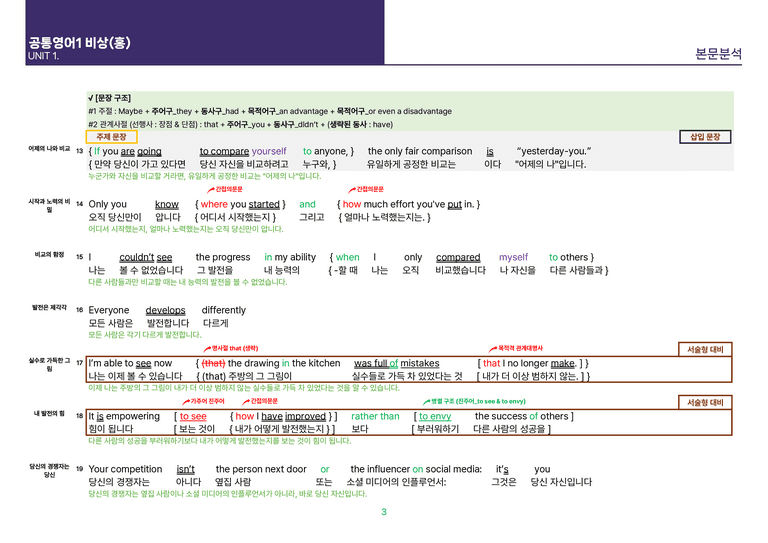Click the '서술형 대비' tag on sentence 18
Viewport: 768px width, 543px height.
pyautogui.click(x=705, y=402)
